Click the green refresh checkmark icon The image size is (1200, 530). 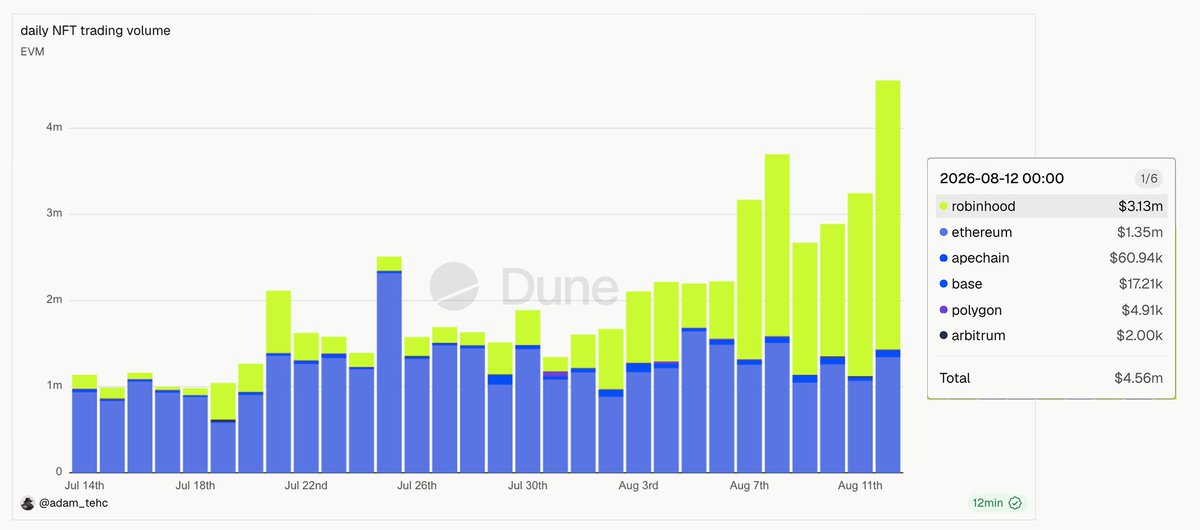(x=1015, y=503)
